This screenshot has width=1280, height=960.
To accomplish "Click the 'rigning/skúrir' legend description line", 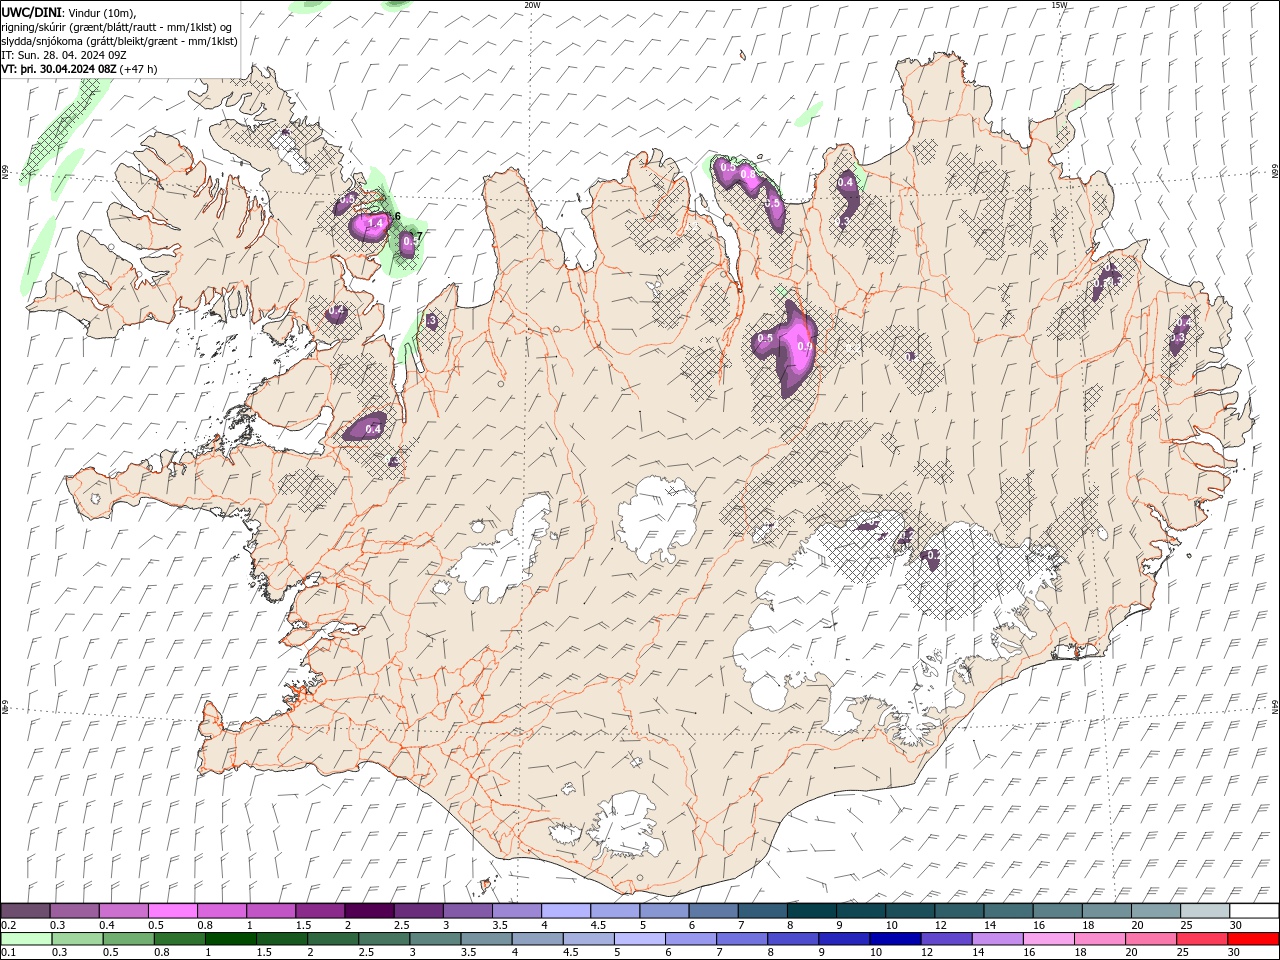I will click(117, 26).
